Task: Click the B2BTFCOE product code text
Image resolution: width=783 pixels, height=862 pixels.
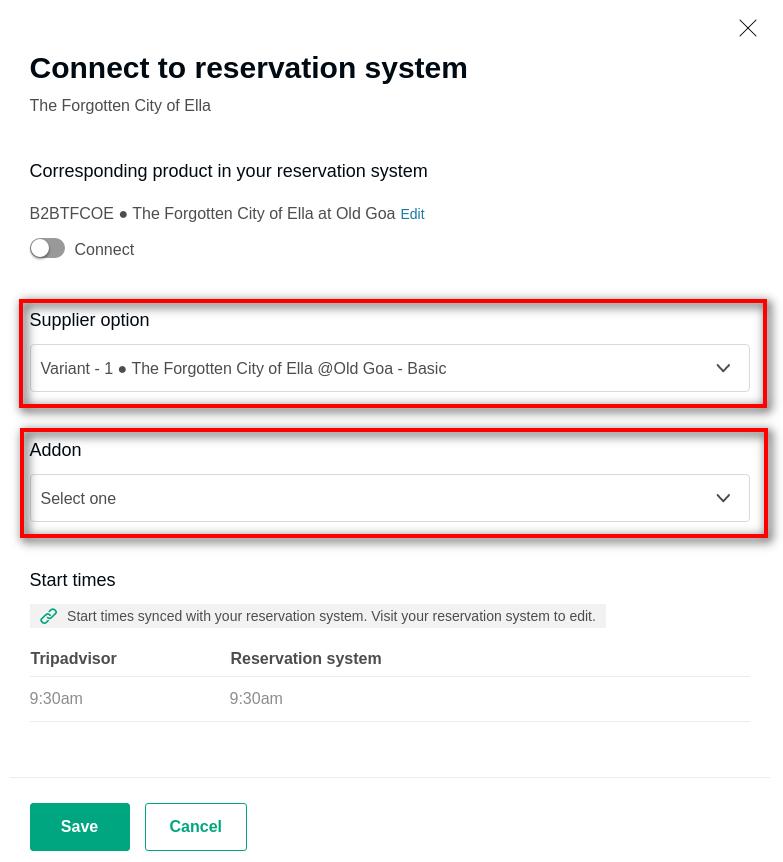Action: (71, 214)
